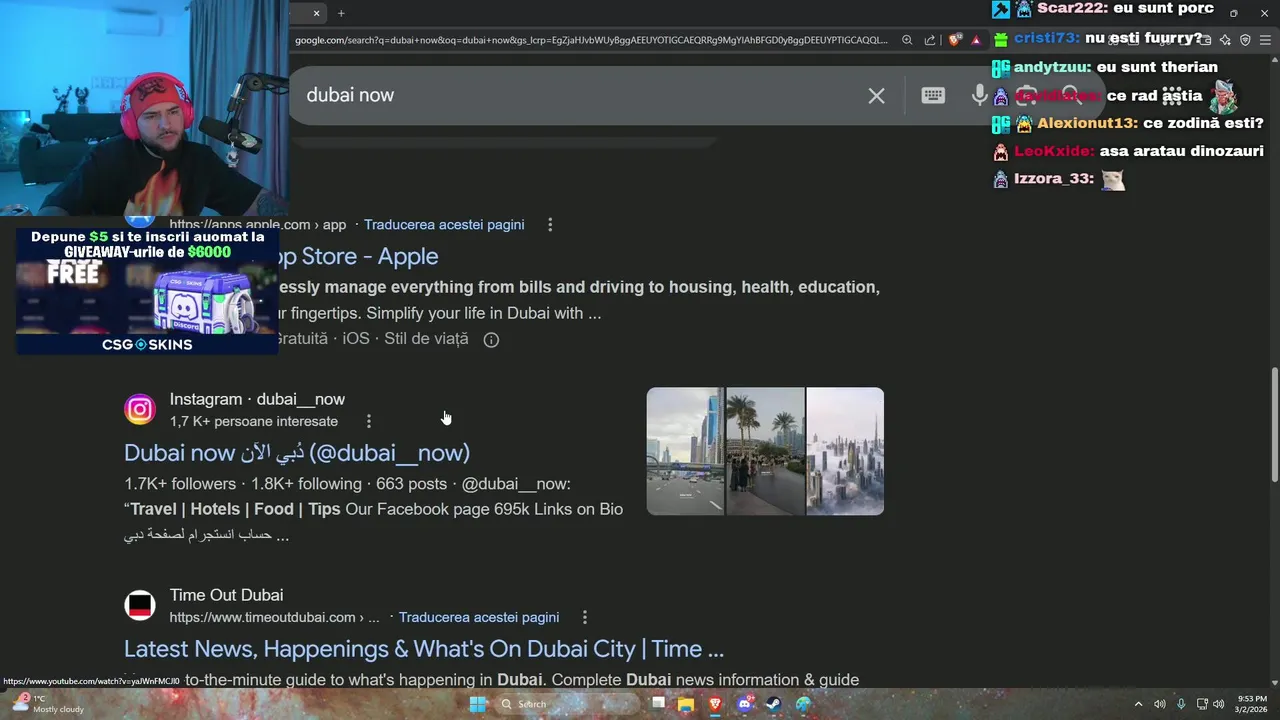1280x720 pixels.
Task: Open more options for Instagram result
Action: pyautogui.click(x=369, y=421)
